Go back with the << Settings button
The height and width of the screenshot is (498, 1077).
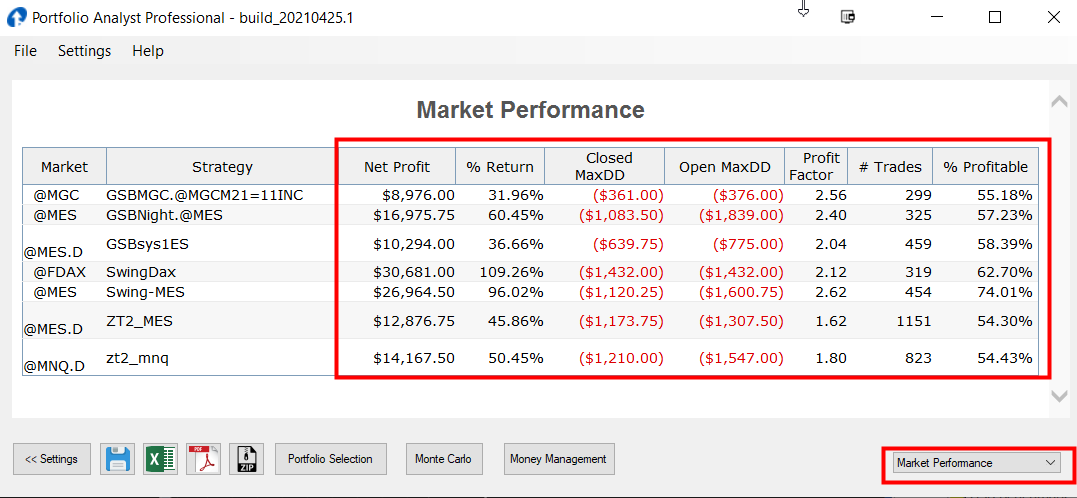tap(52, 459)
